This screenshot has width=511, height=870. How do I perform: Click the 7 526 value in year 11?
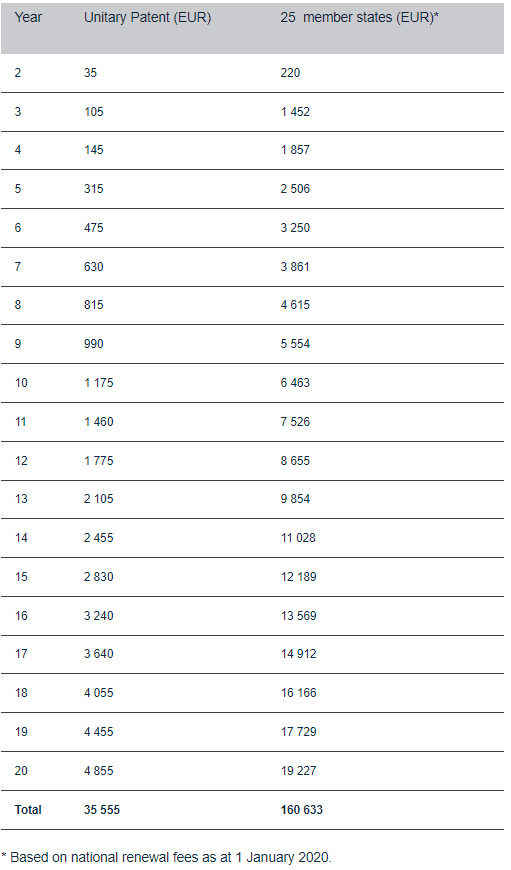pyautogui.click(x=295, y=422)
